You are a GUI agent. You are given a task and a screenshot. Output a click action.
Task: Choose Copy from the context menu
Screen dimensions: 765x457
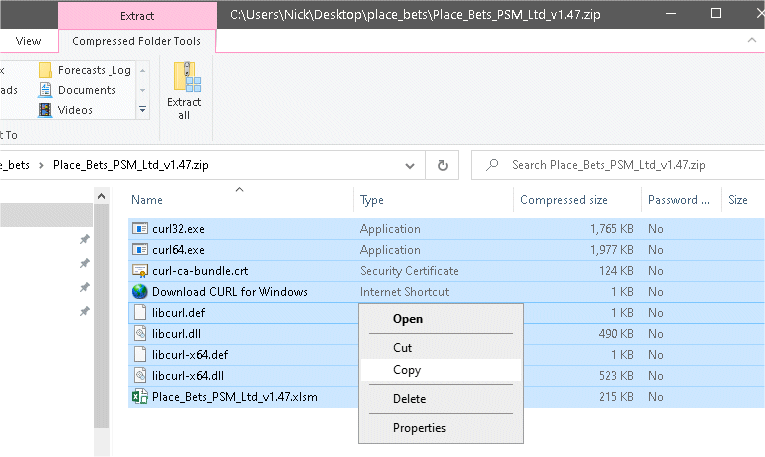(407, 370)
